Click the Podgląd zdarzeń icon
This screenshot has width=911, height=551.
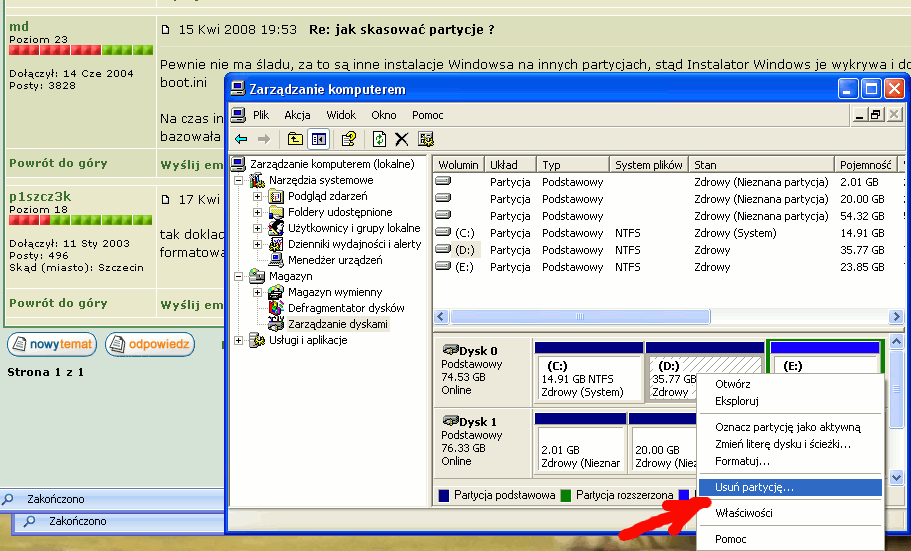point(277,196)
